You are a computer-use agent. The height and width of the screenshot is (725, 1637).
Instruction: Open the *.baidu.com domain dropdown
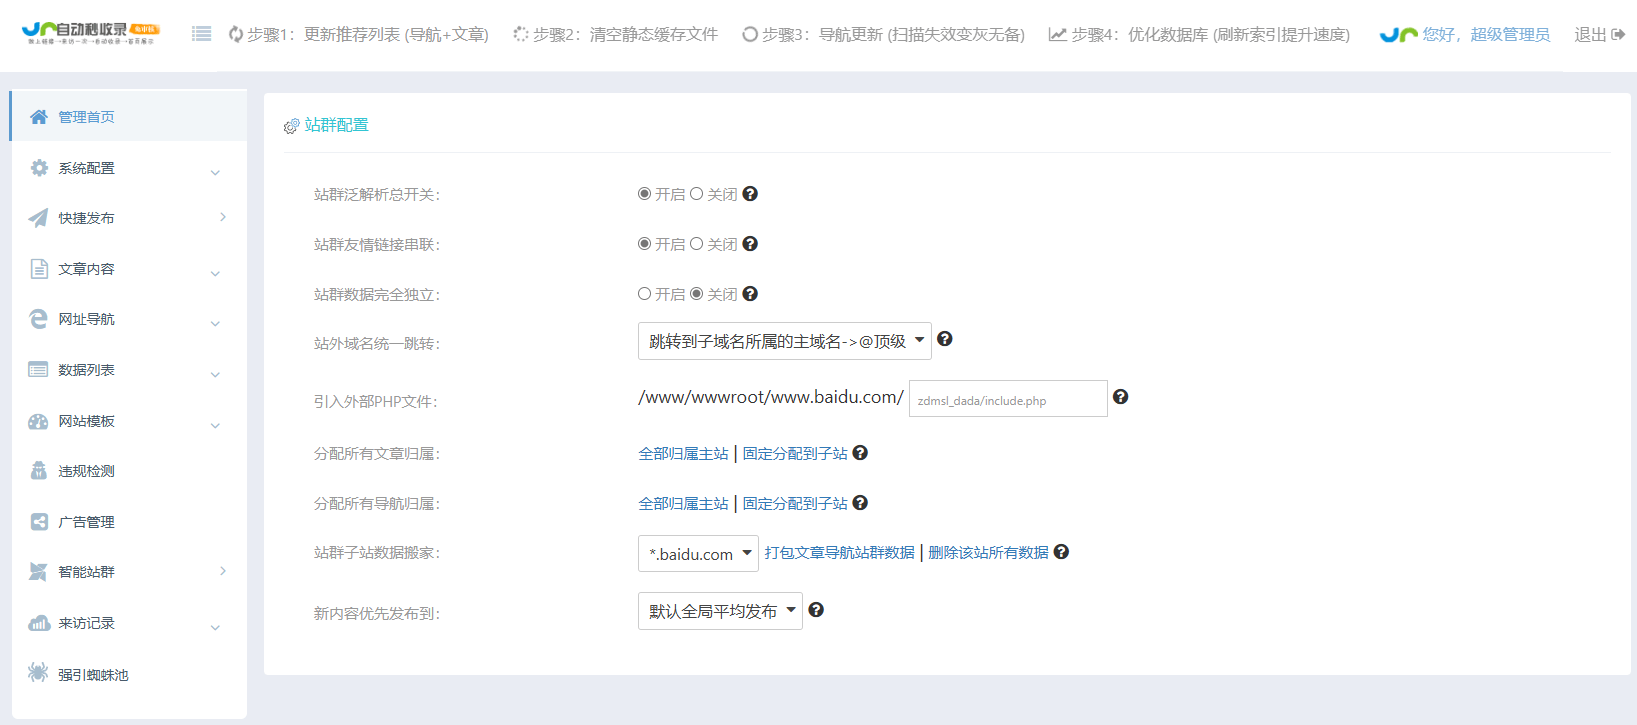coord(698,554)
